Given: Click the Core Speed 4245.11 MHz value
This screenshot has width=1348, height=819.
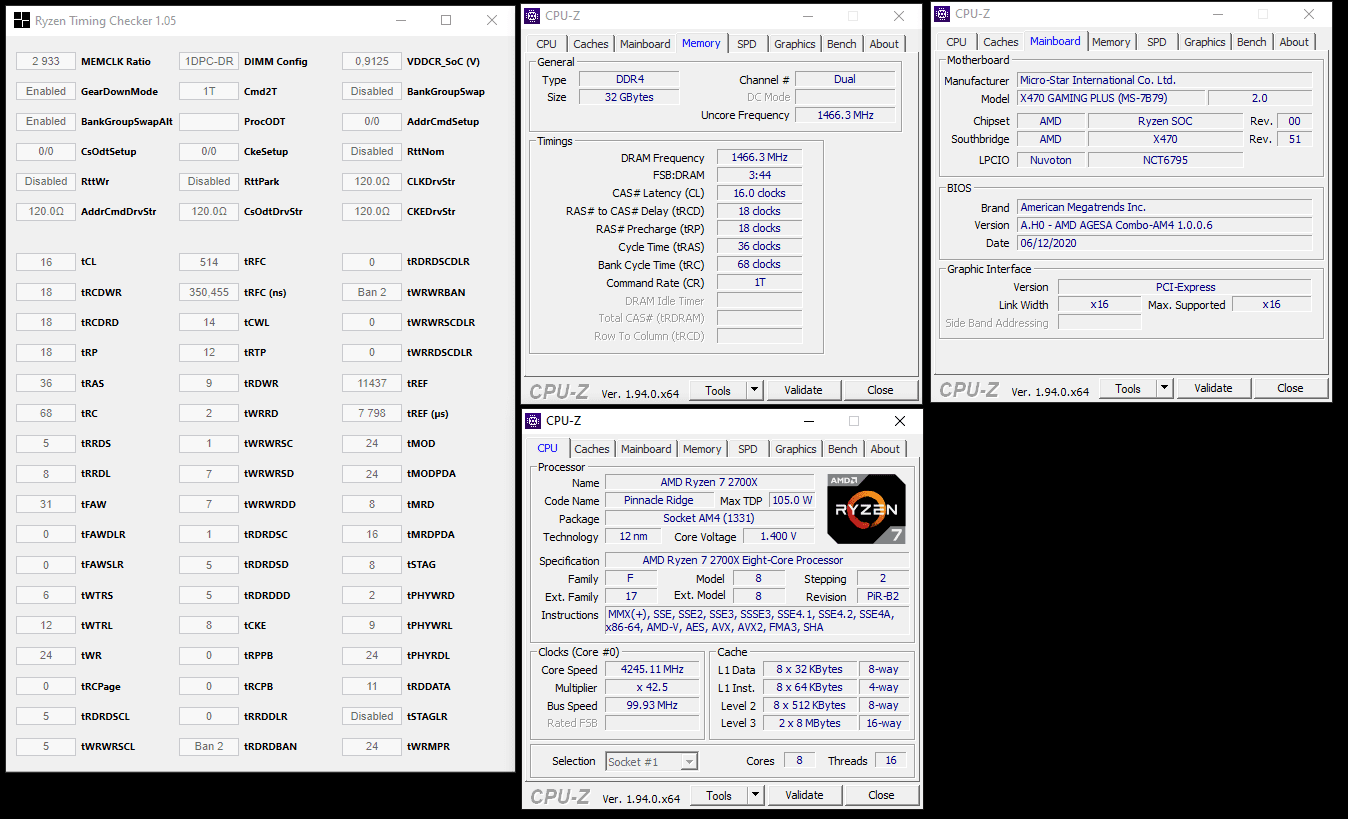Looking at the screenshot, I should tap(654, 670).
